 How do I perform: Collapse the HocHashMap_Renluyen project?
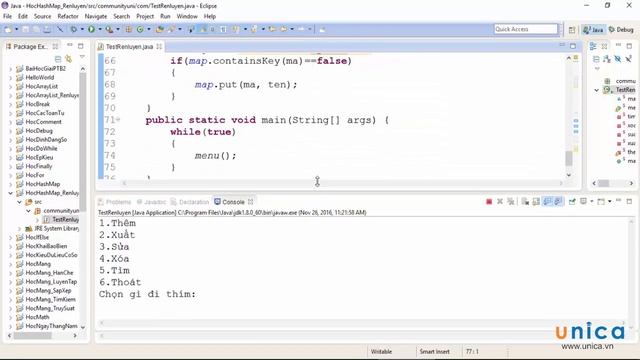11,193
